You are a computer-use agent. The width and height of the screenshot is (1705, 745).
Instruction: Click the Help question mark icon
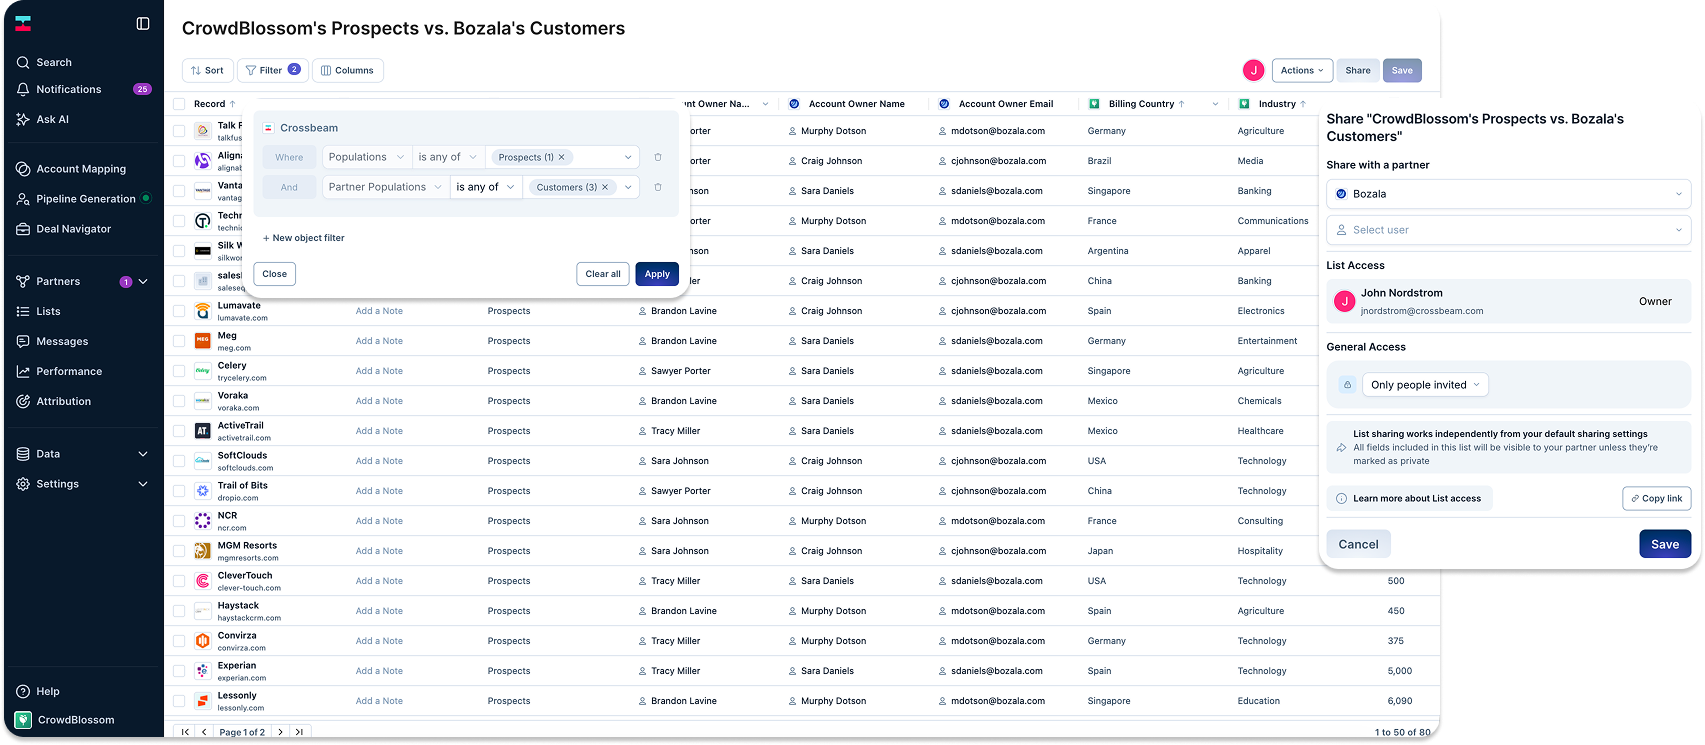click(x=23, y=691)
